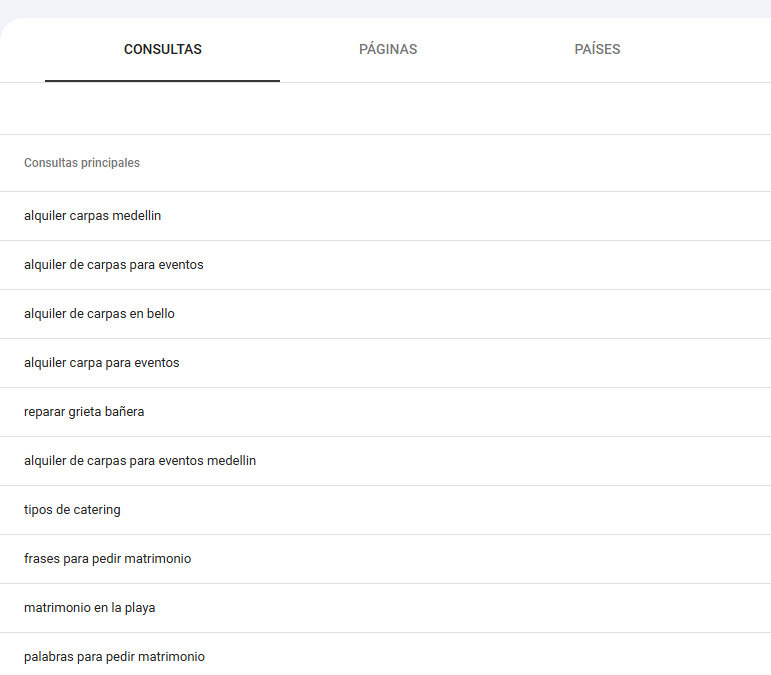Click the empty filter bar above the table

point(385,109)
